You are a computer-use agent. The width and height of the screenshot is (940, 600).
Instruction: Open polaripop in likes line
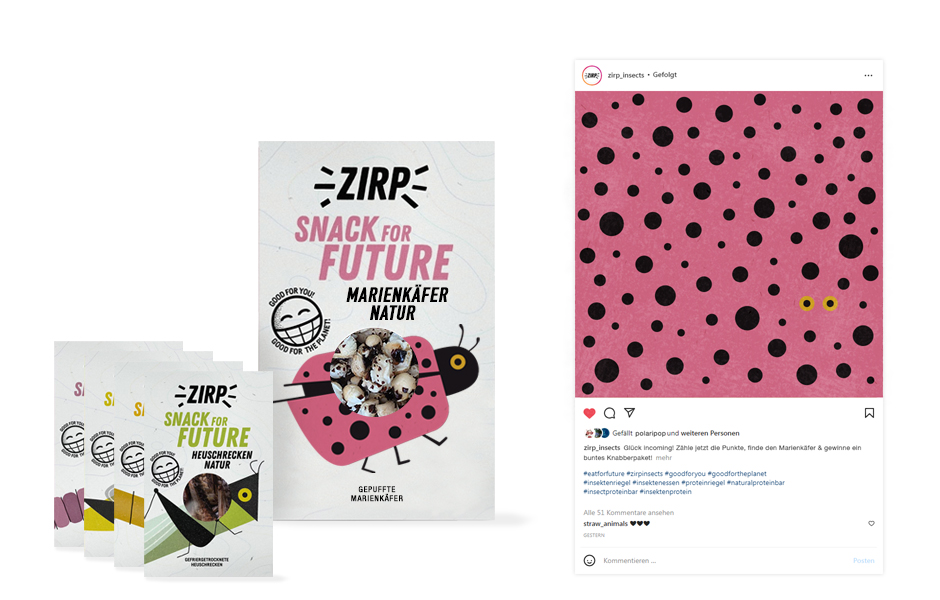[x=650, y=433]
